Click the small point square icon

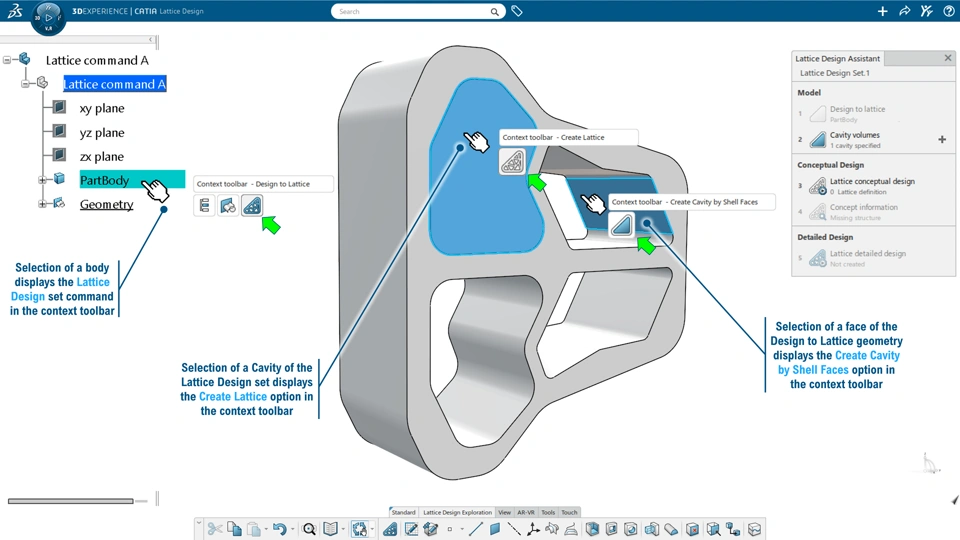(x=450, y=529)
